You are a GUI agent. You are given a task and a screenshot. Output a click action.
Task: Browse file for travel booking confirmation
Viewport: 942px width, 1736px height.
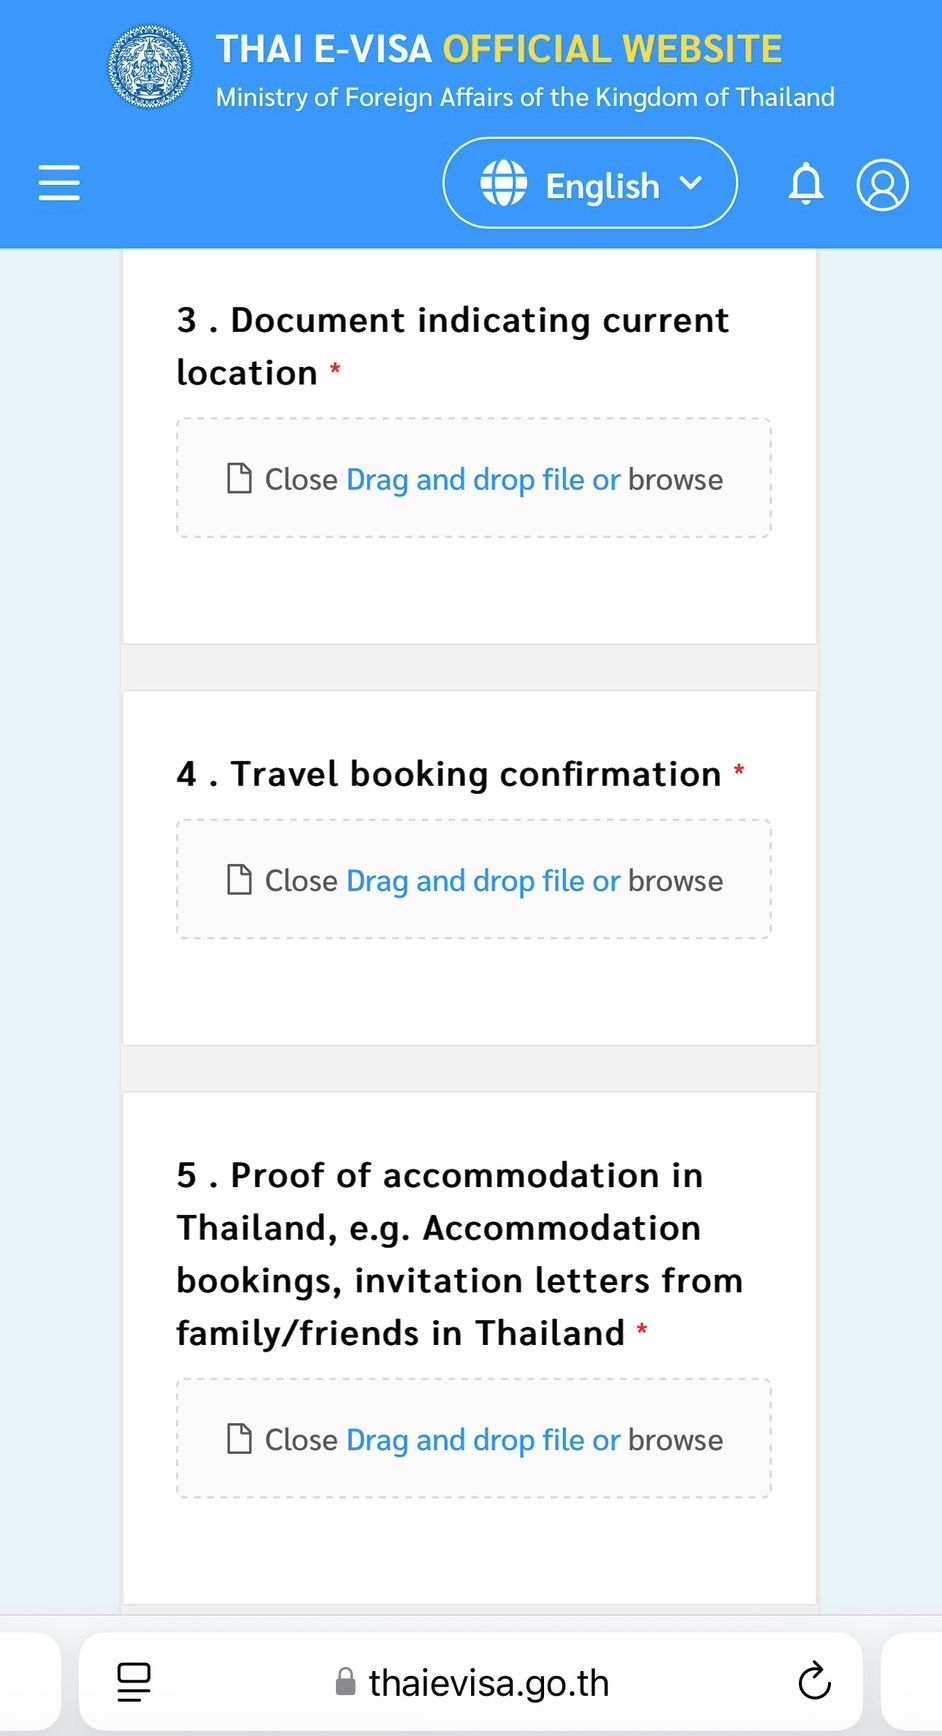point(675,881)
